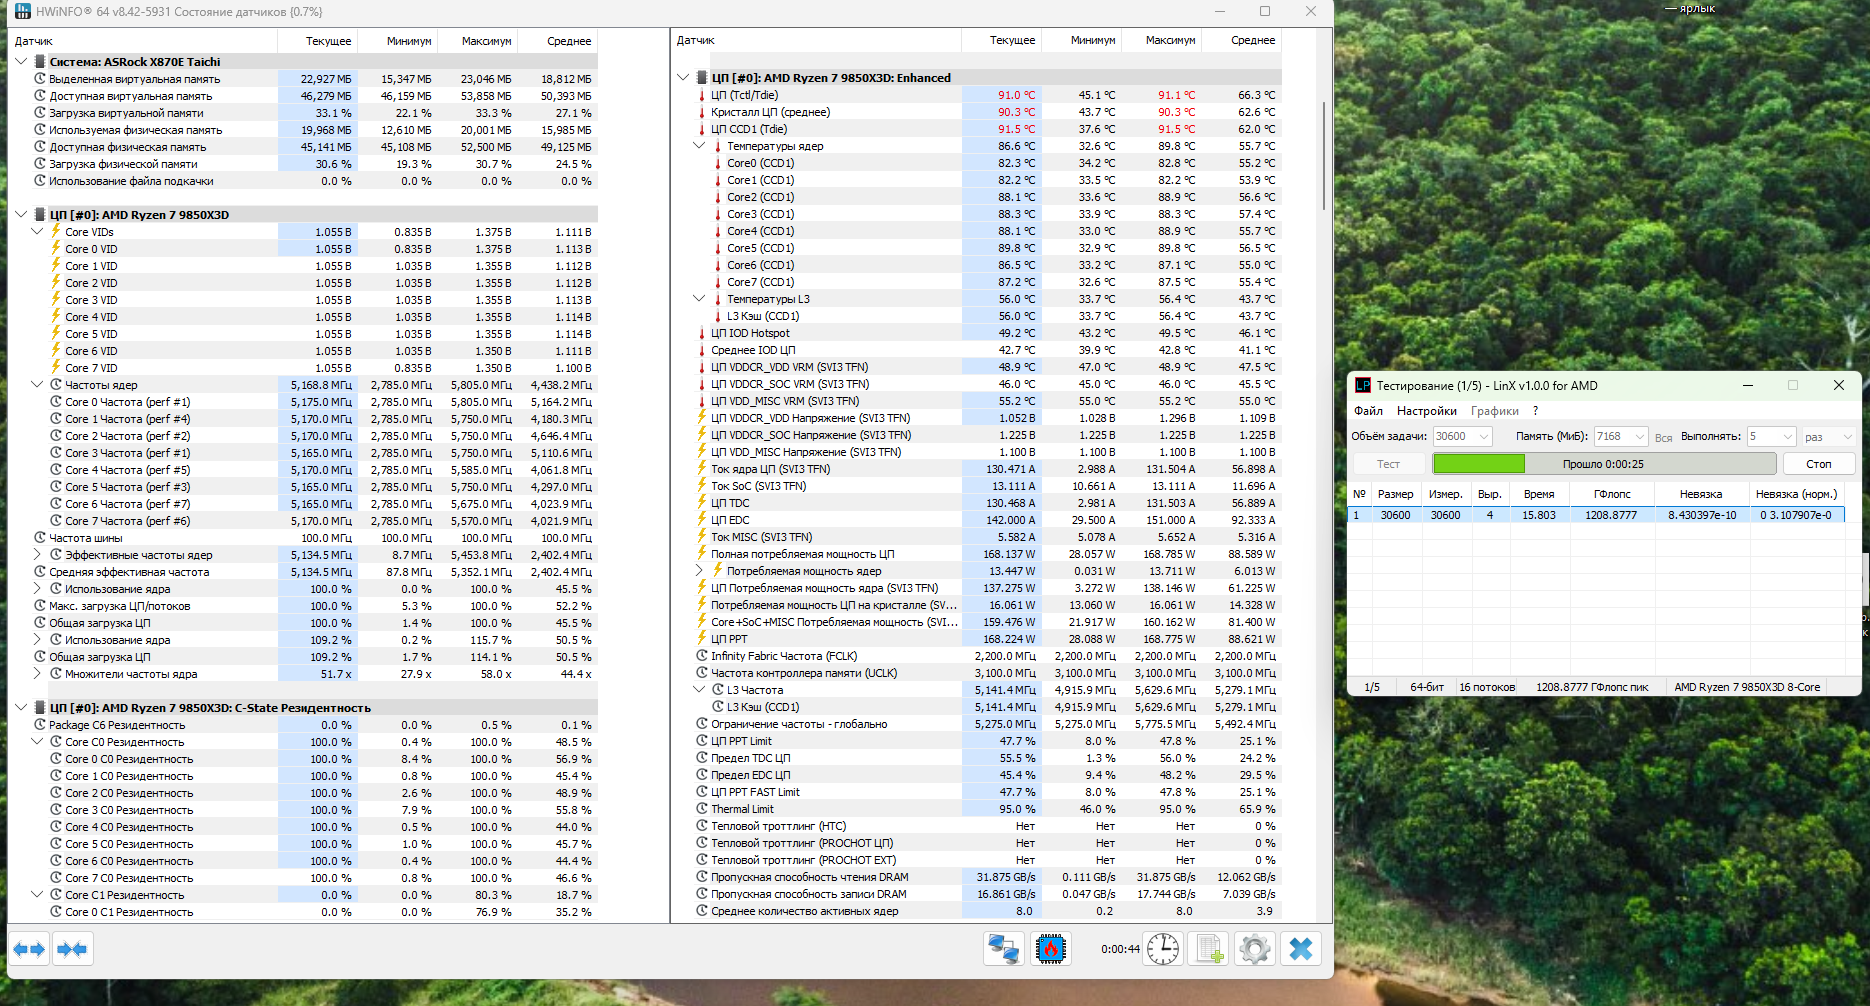Image resolution: width=1870 pixels, height=1006 pixels.
Task: Click the Тест button in LinX
Action: (1388, 464)
